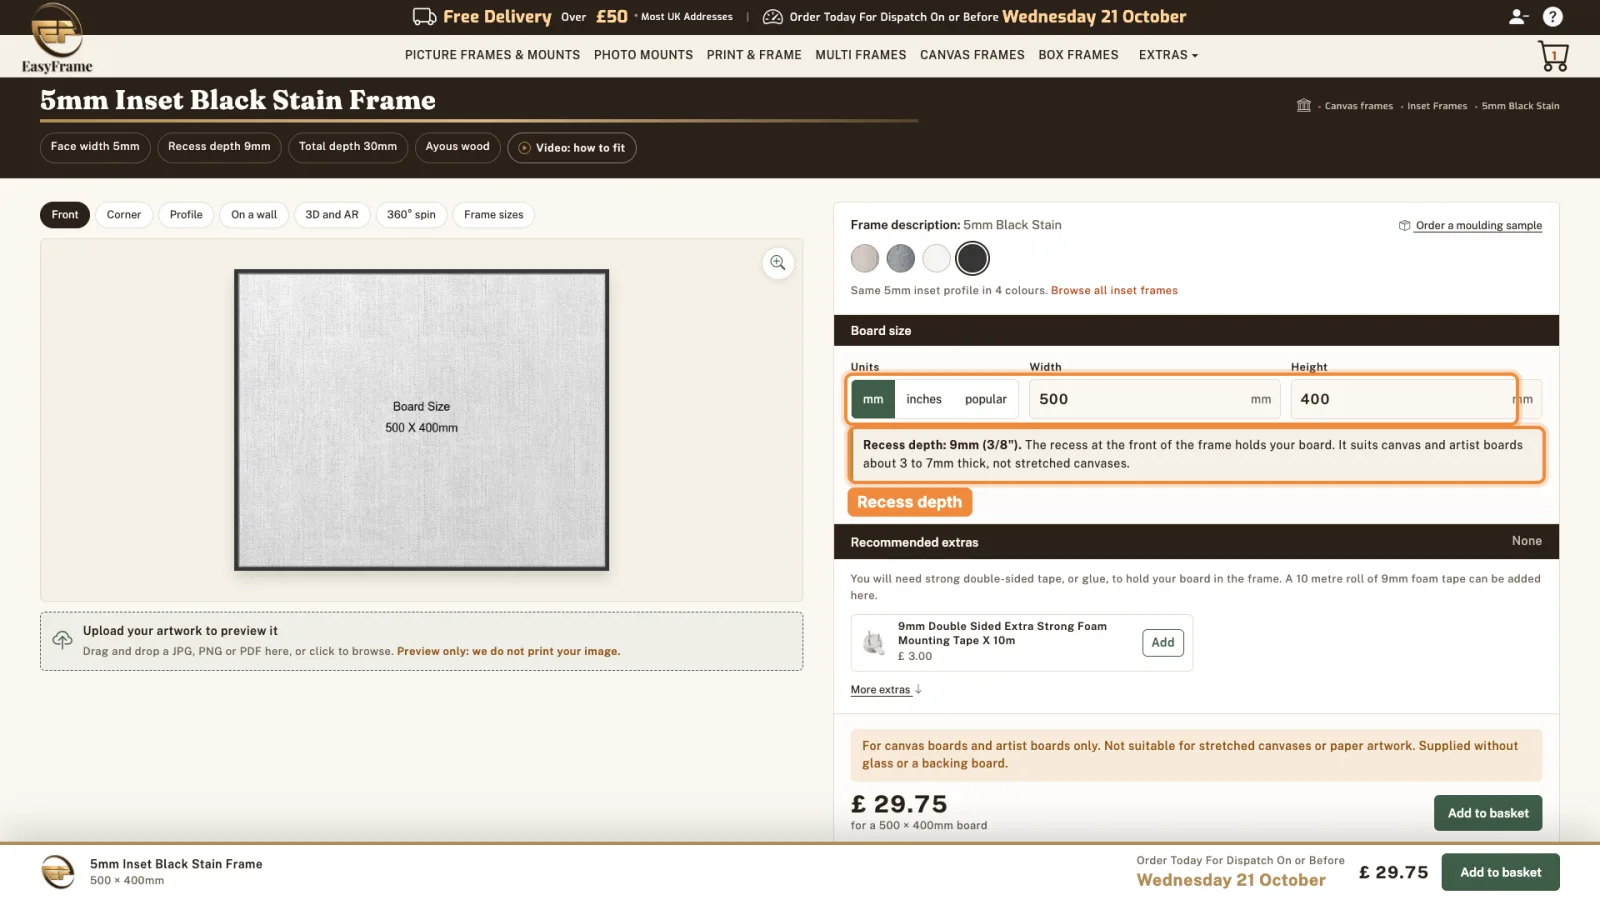The image size is (1600, 900).
Task: Add the foam mounting tape
Action: coord(1163,643)
